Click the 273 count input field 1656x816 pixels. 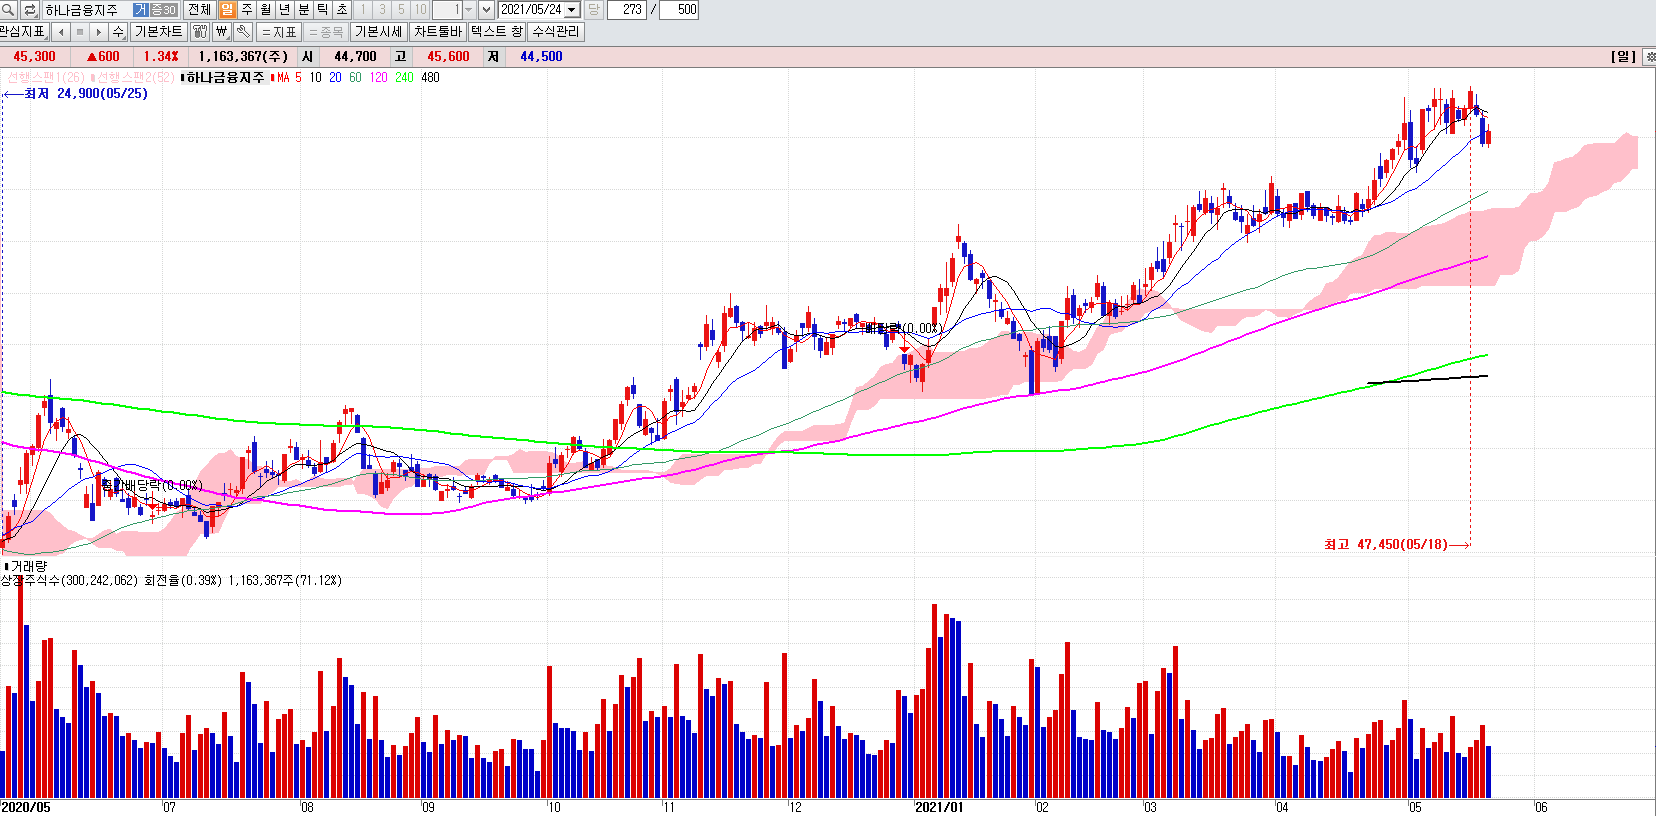(626, 10)
